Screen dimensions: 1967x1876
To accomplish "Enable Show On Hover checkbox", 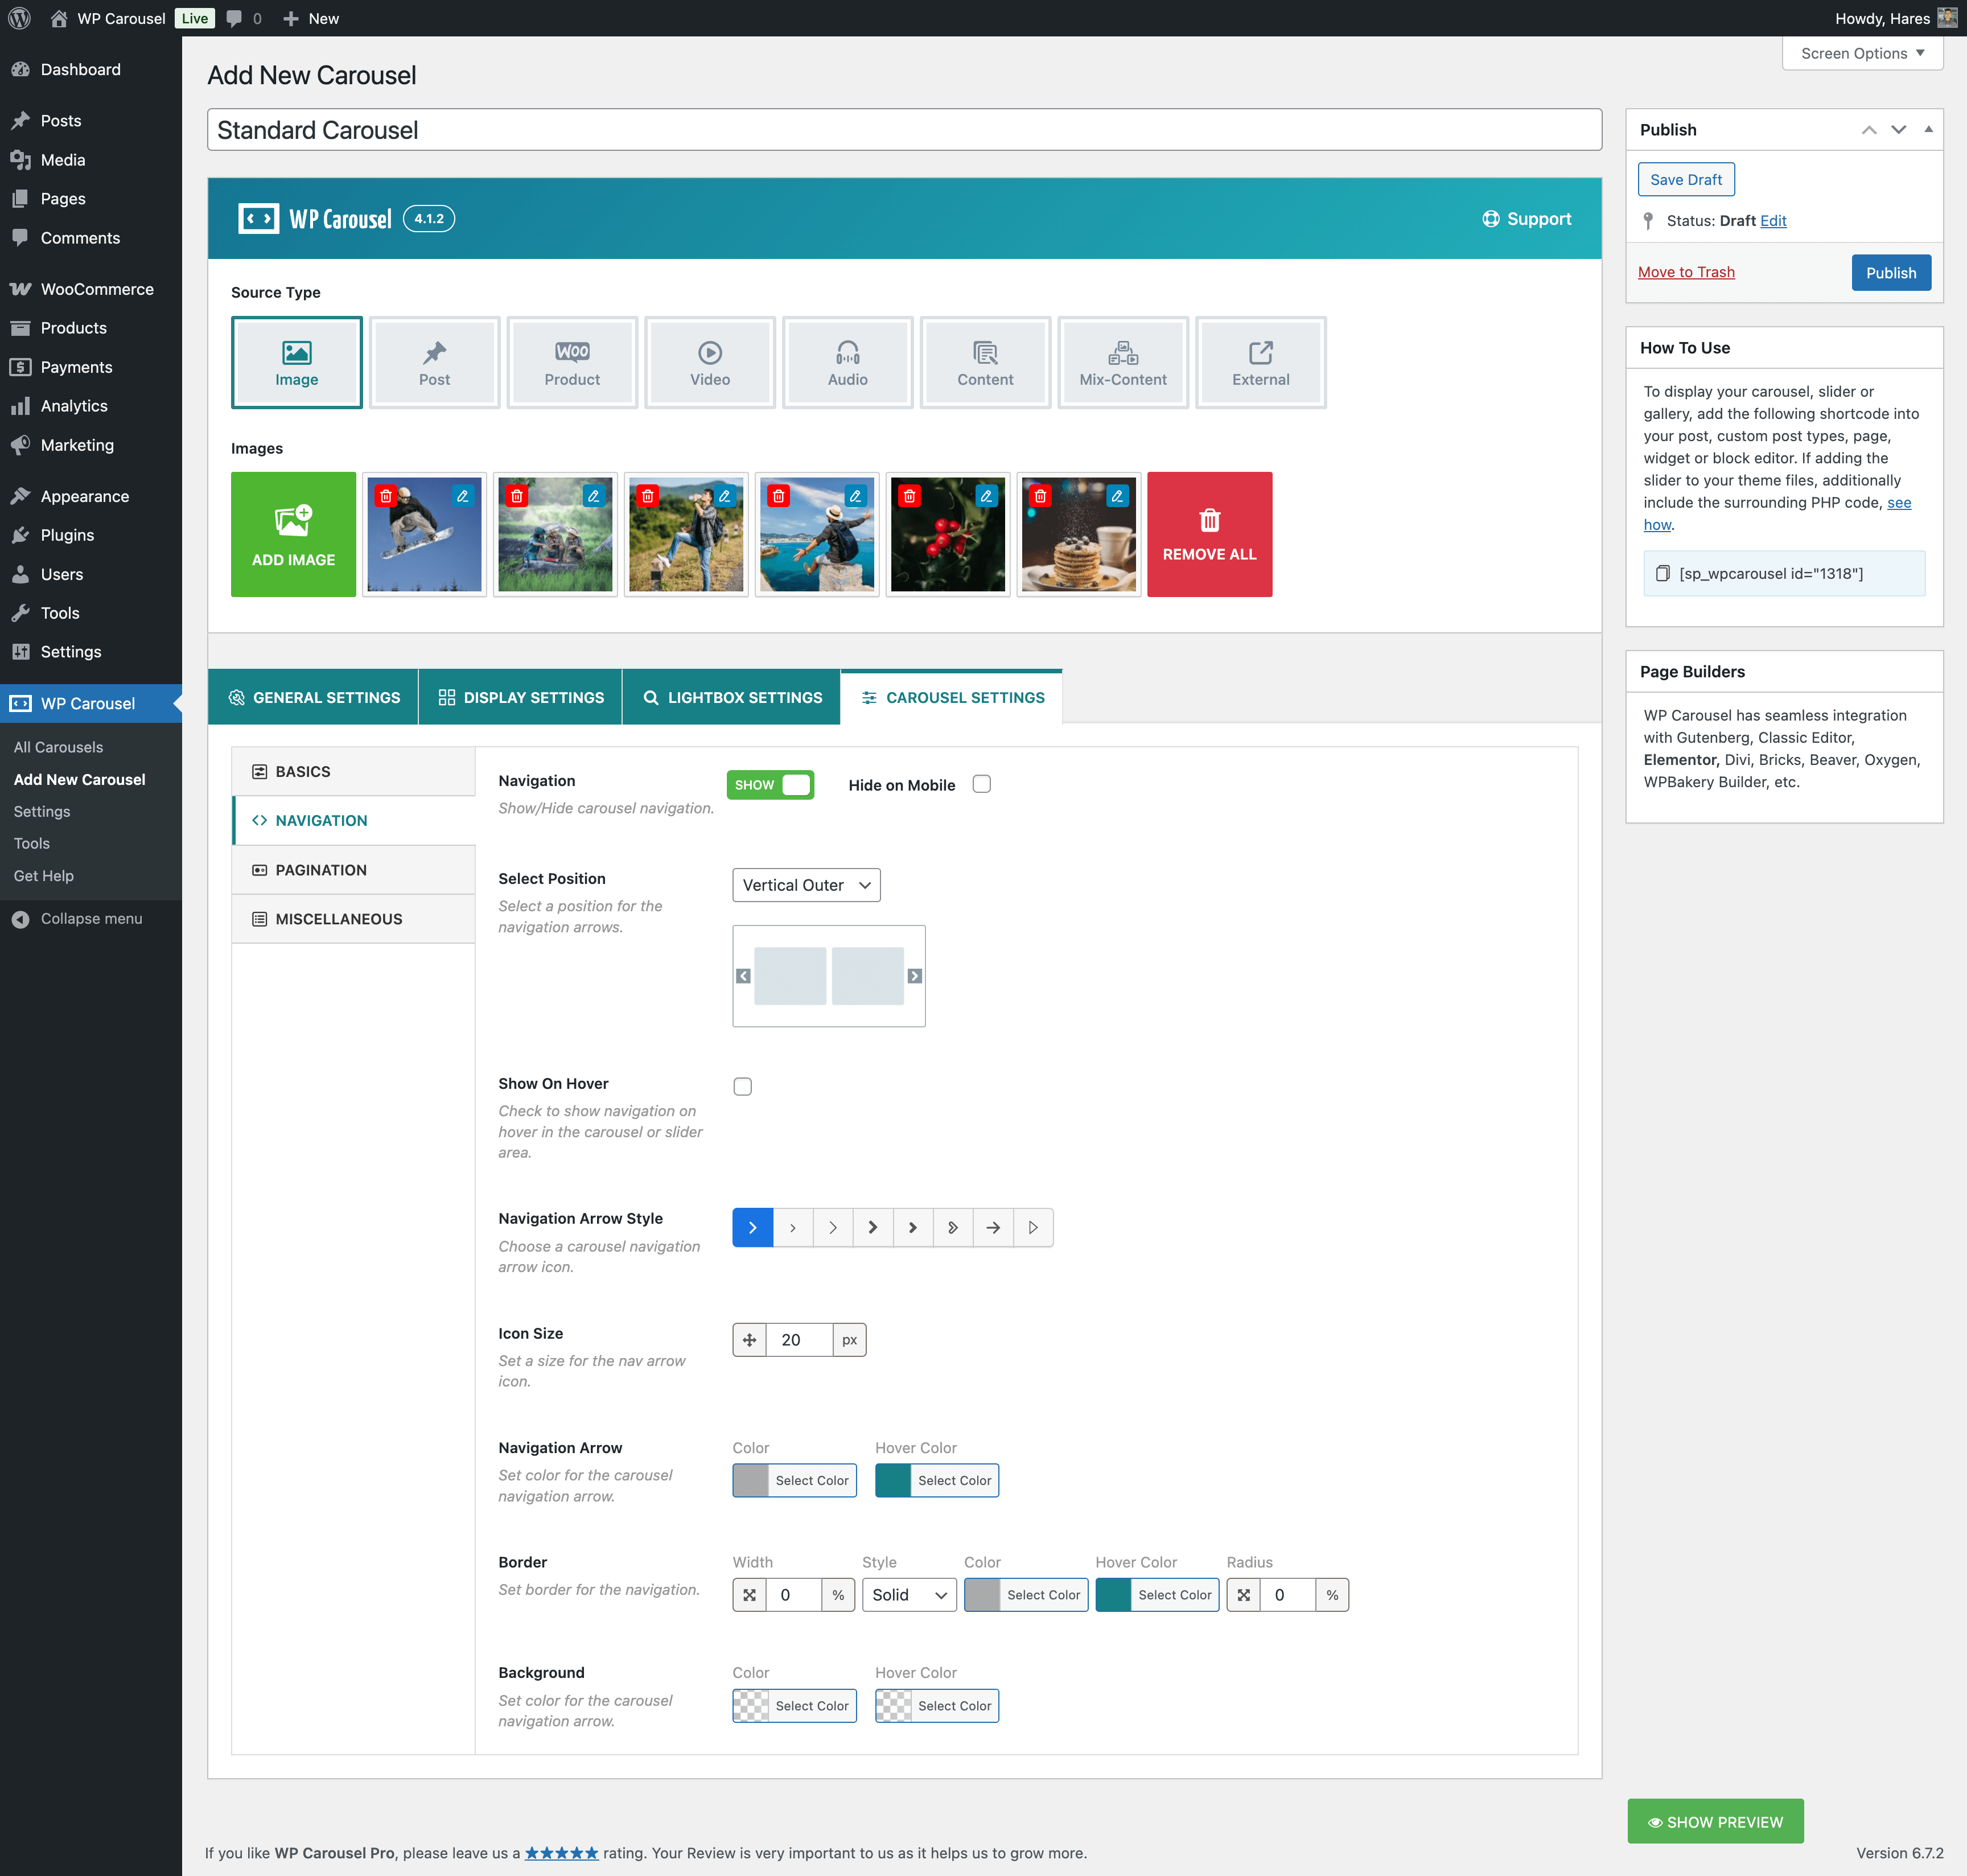I will point(742,1086).
